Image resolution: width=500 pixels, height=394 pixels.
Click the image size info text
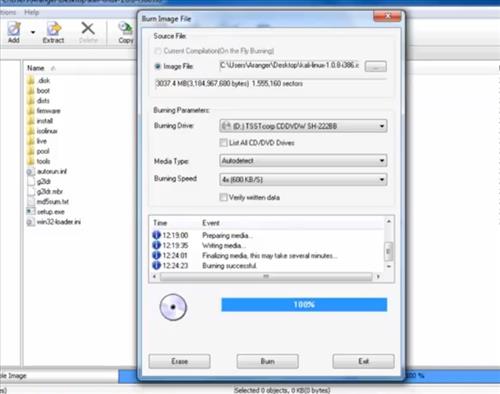tap(229, 83)
